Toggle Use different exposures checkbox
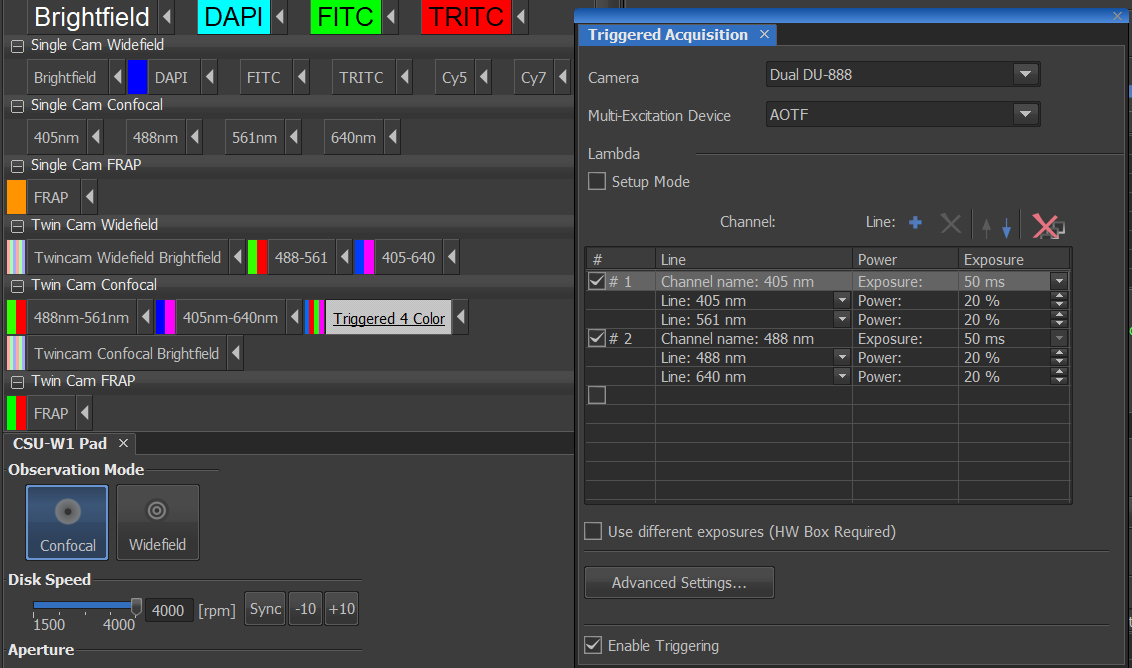 [593, 532]
